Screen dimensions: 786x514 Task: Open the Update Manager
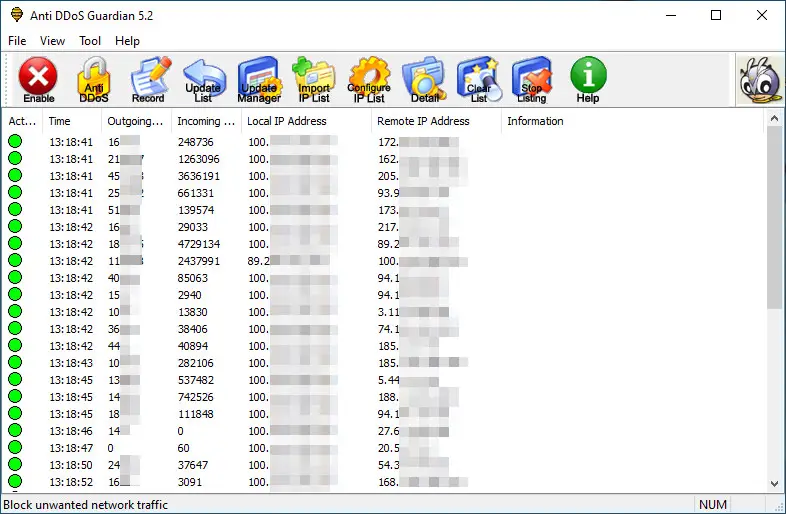point(259,80)
